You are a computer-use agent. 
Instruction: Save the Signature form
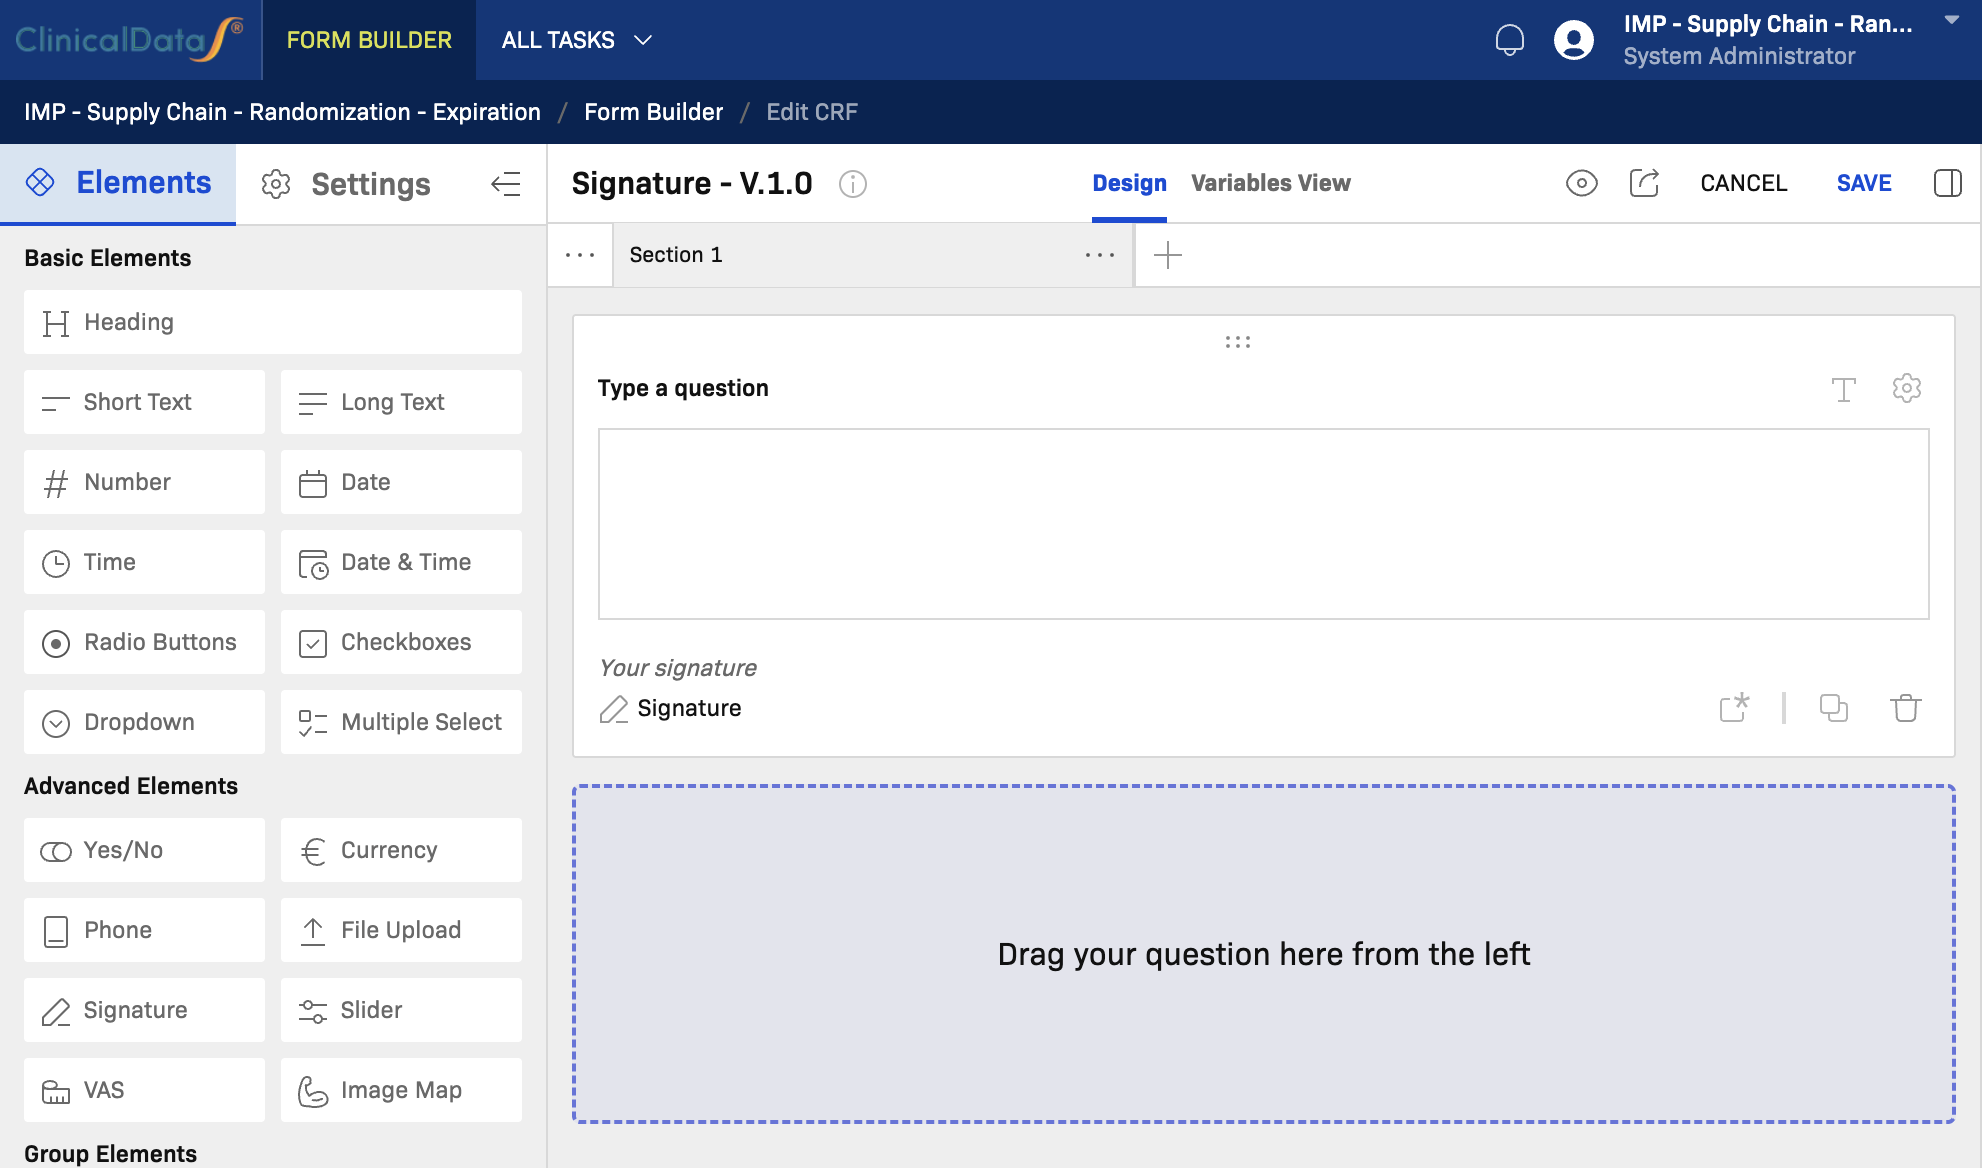[x=1864, y=183]
